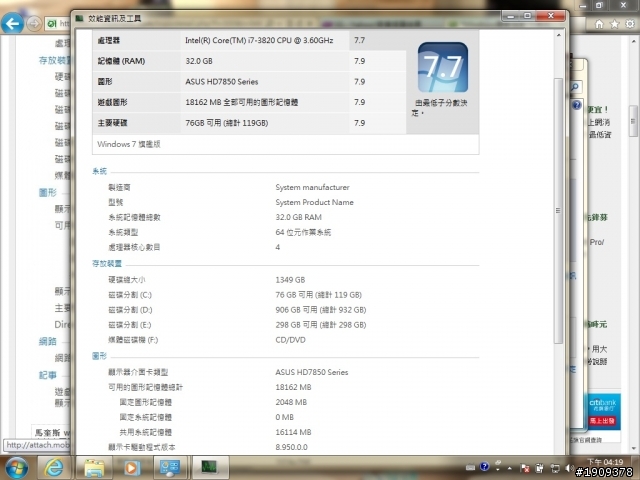Viewport: 640px width, 480px height.
Task: Click the search magnifier in background window
Action: click(x=575, y=87)
